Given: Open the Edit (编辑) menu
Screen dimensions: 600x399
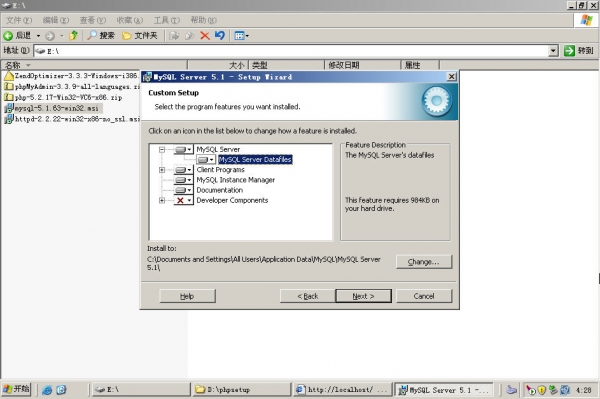Looking at the screenshot, I should [x=56, y=20].
